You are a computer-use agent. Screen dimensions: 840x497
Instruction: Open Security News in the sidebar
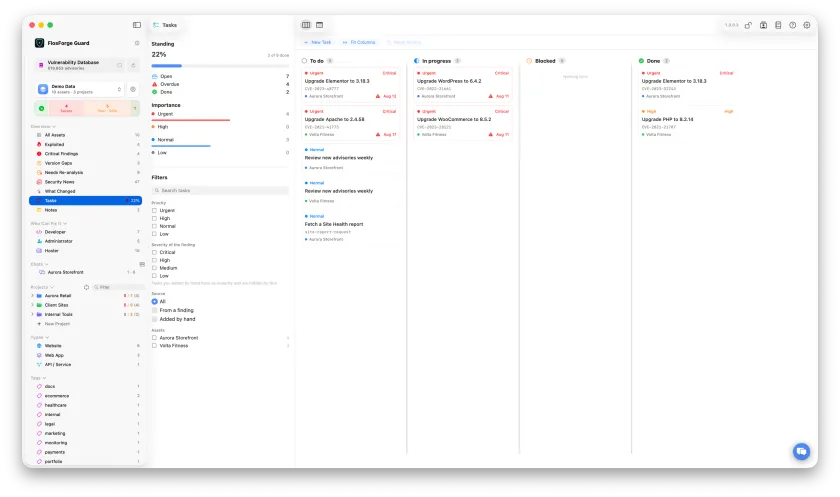[86, 182]
